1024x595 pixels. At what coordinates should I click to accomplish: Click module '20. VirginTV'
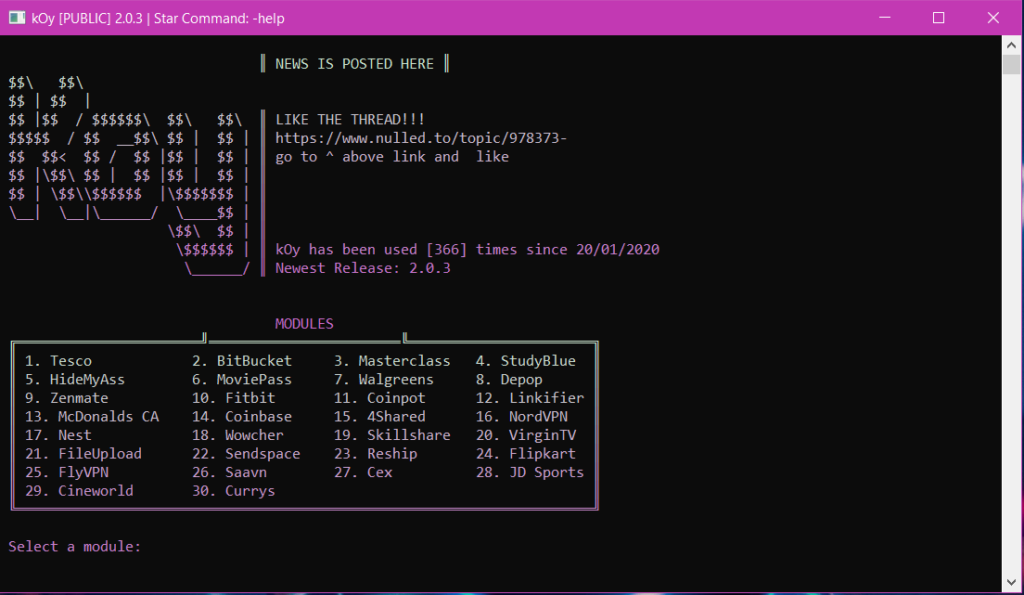[x=526, y=435]
